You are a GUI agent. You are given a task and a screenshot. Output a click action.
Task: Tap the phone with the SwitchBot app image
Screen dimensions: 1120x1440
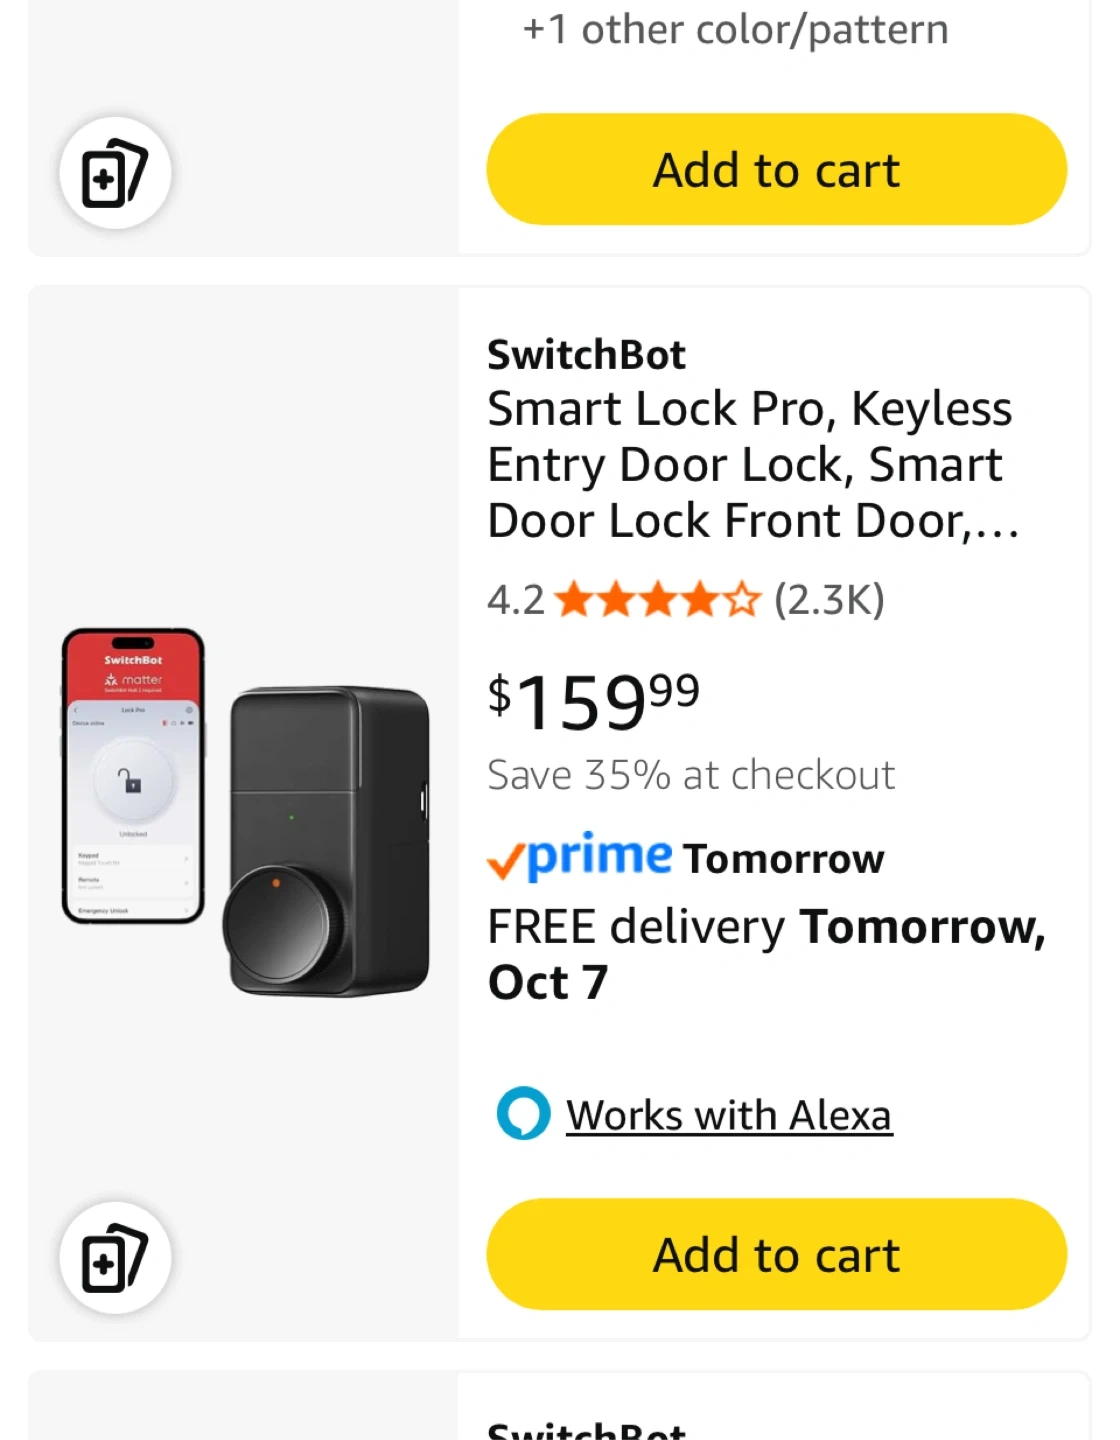pyautogui.click(x=133, y=775)
